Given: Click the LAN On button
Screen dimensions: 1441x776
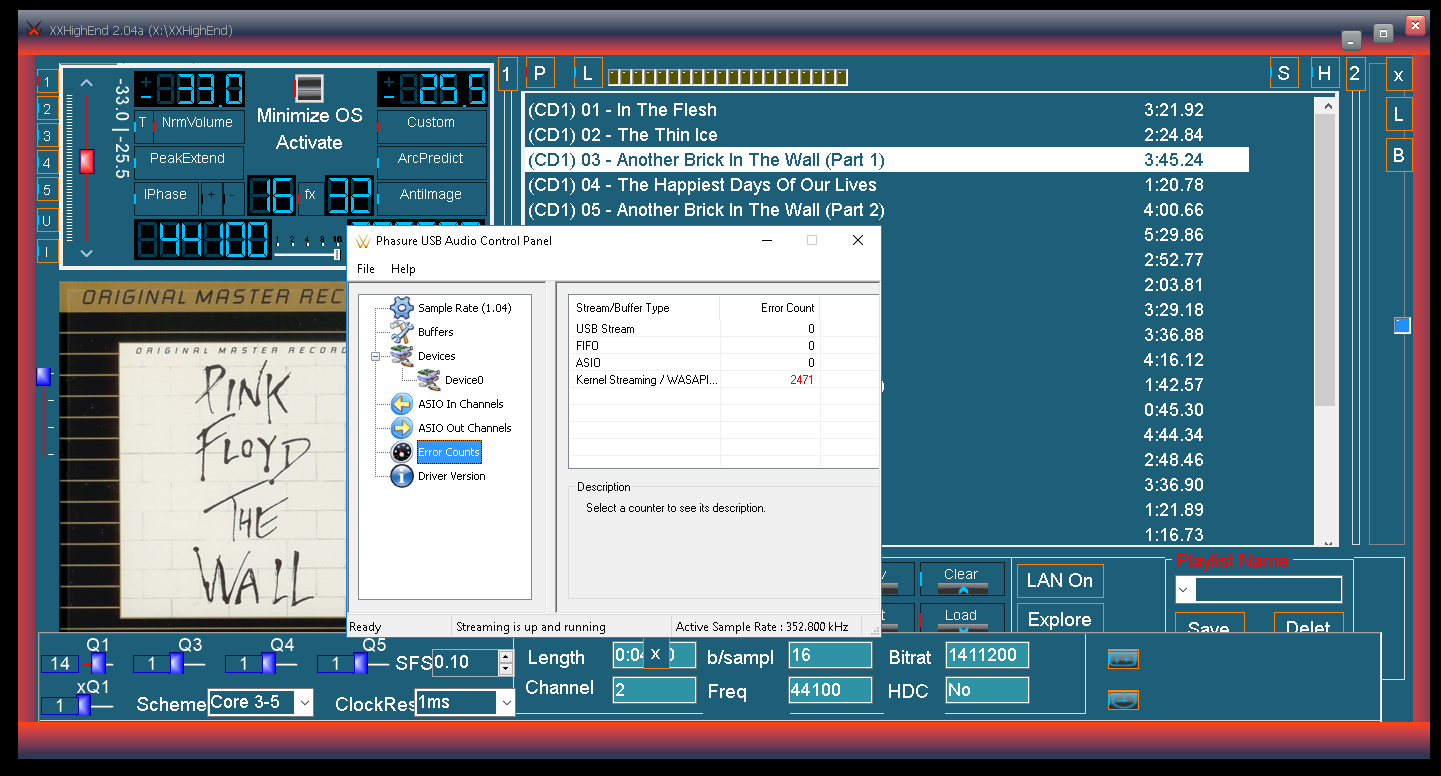Looking at the screenshot, I should tap(1060, 581).
